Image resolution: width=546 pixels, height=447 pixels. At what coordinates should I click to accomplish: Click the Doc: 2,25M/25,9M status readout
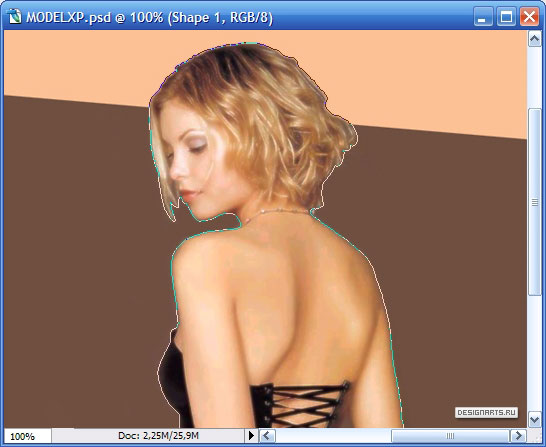(x=158, y=436)
